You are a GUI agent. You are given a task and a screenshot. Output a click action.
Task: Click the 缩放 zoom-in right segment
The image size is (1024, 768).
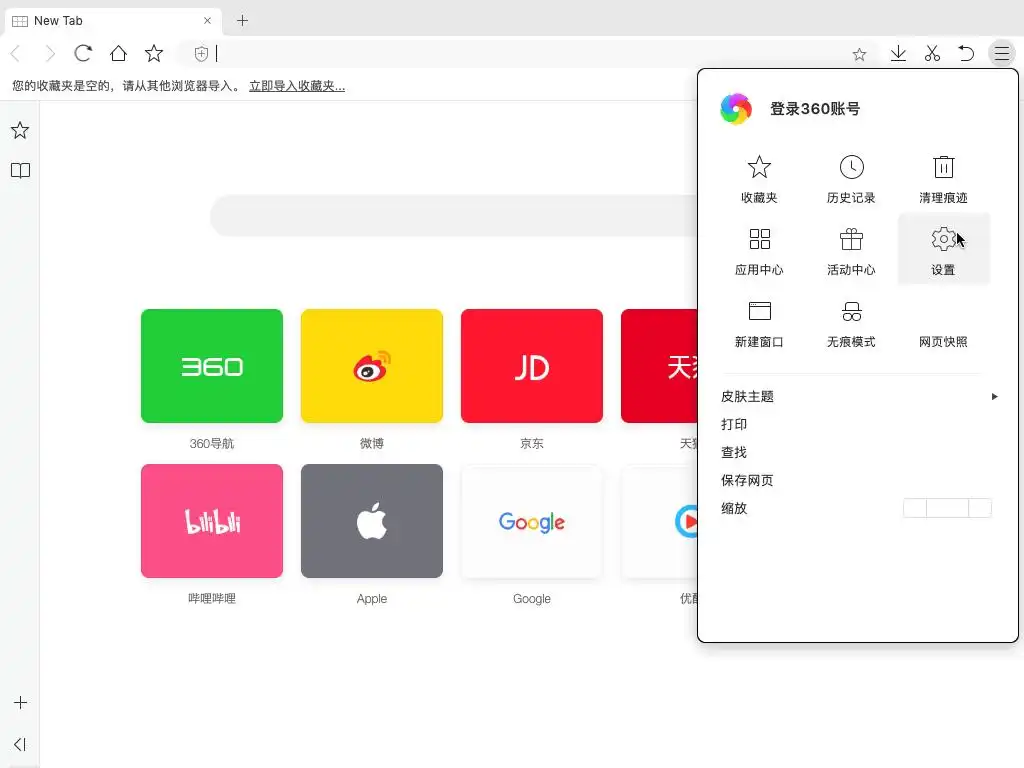(980, 508)
